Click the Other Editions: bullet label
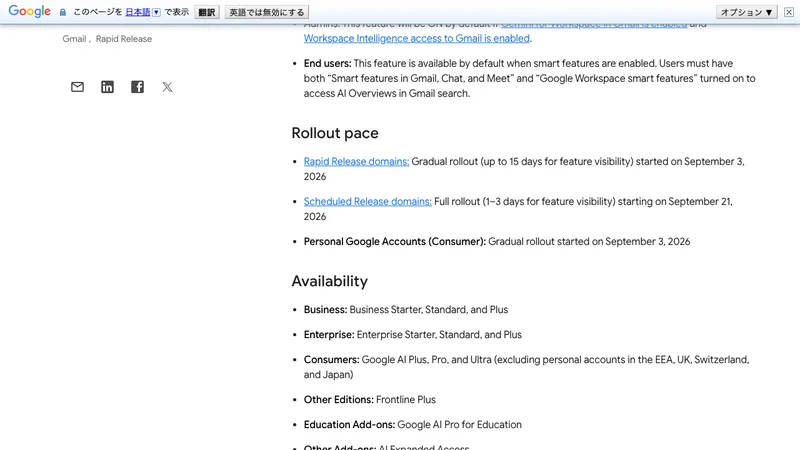The height and width of the screenshot is (450, 800). (338, 399)
